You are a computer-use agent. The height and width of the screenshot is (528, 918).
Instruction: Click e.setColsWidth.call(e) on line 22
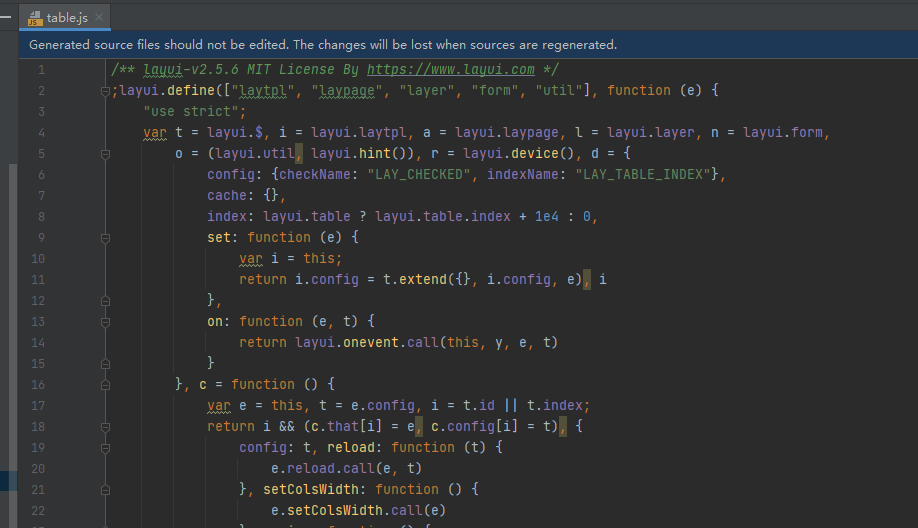click(x=358, y=510)
